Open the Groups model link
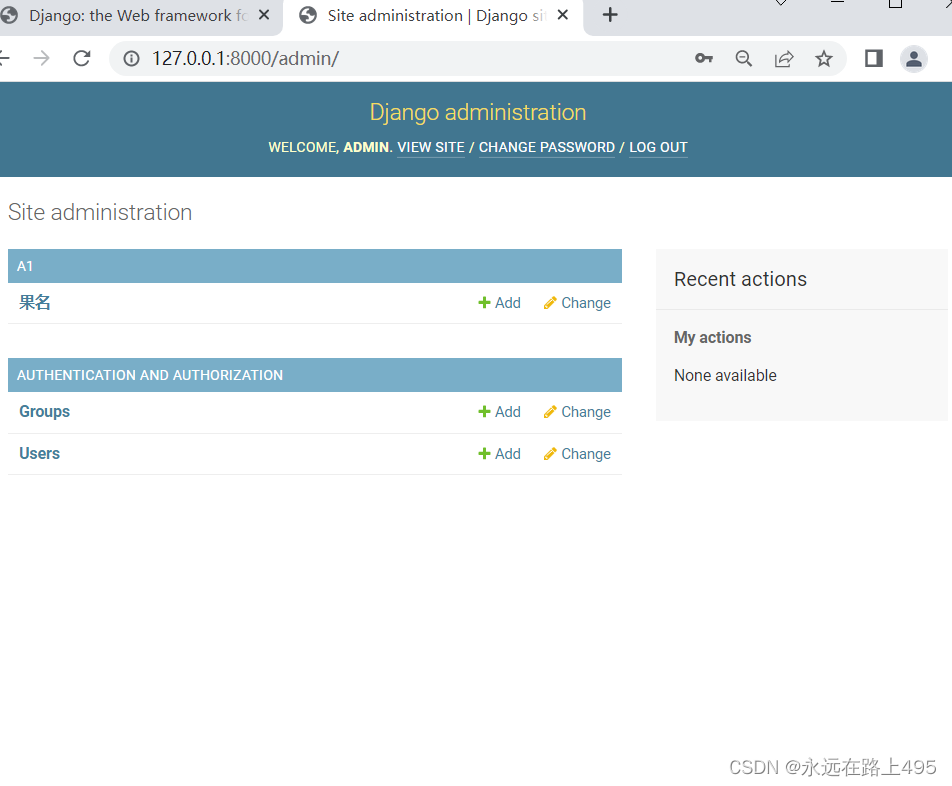952x786 pixels. 44,412
